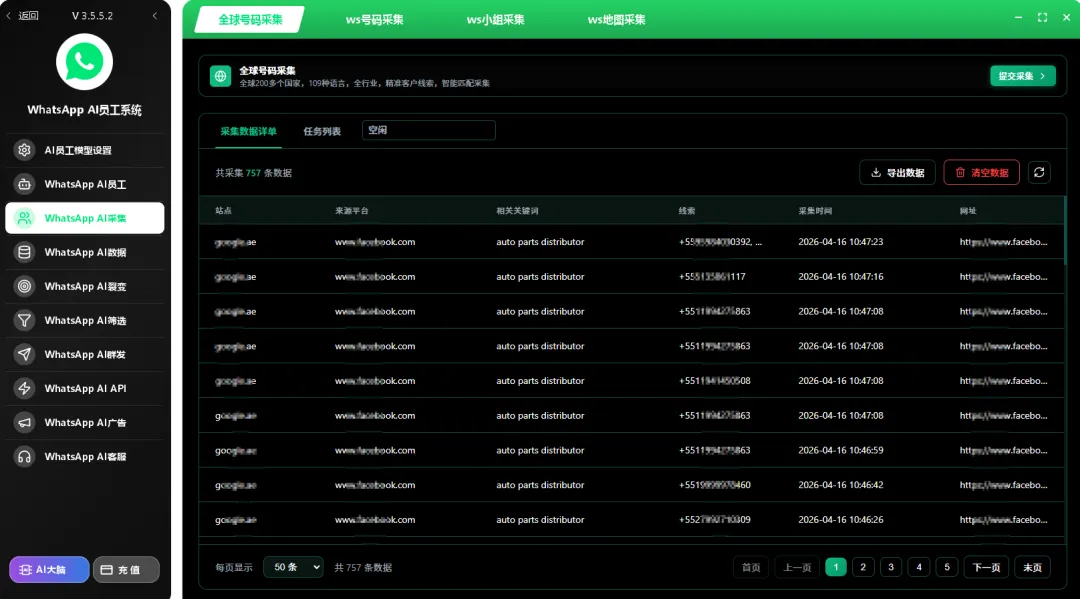Screen dimensions: 1080x599
Task: Go to 上一页 previous page
Action: [x=797, y=567]
